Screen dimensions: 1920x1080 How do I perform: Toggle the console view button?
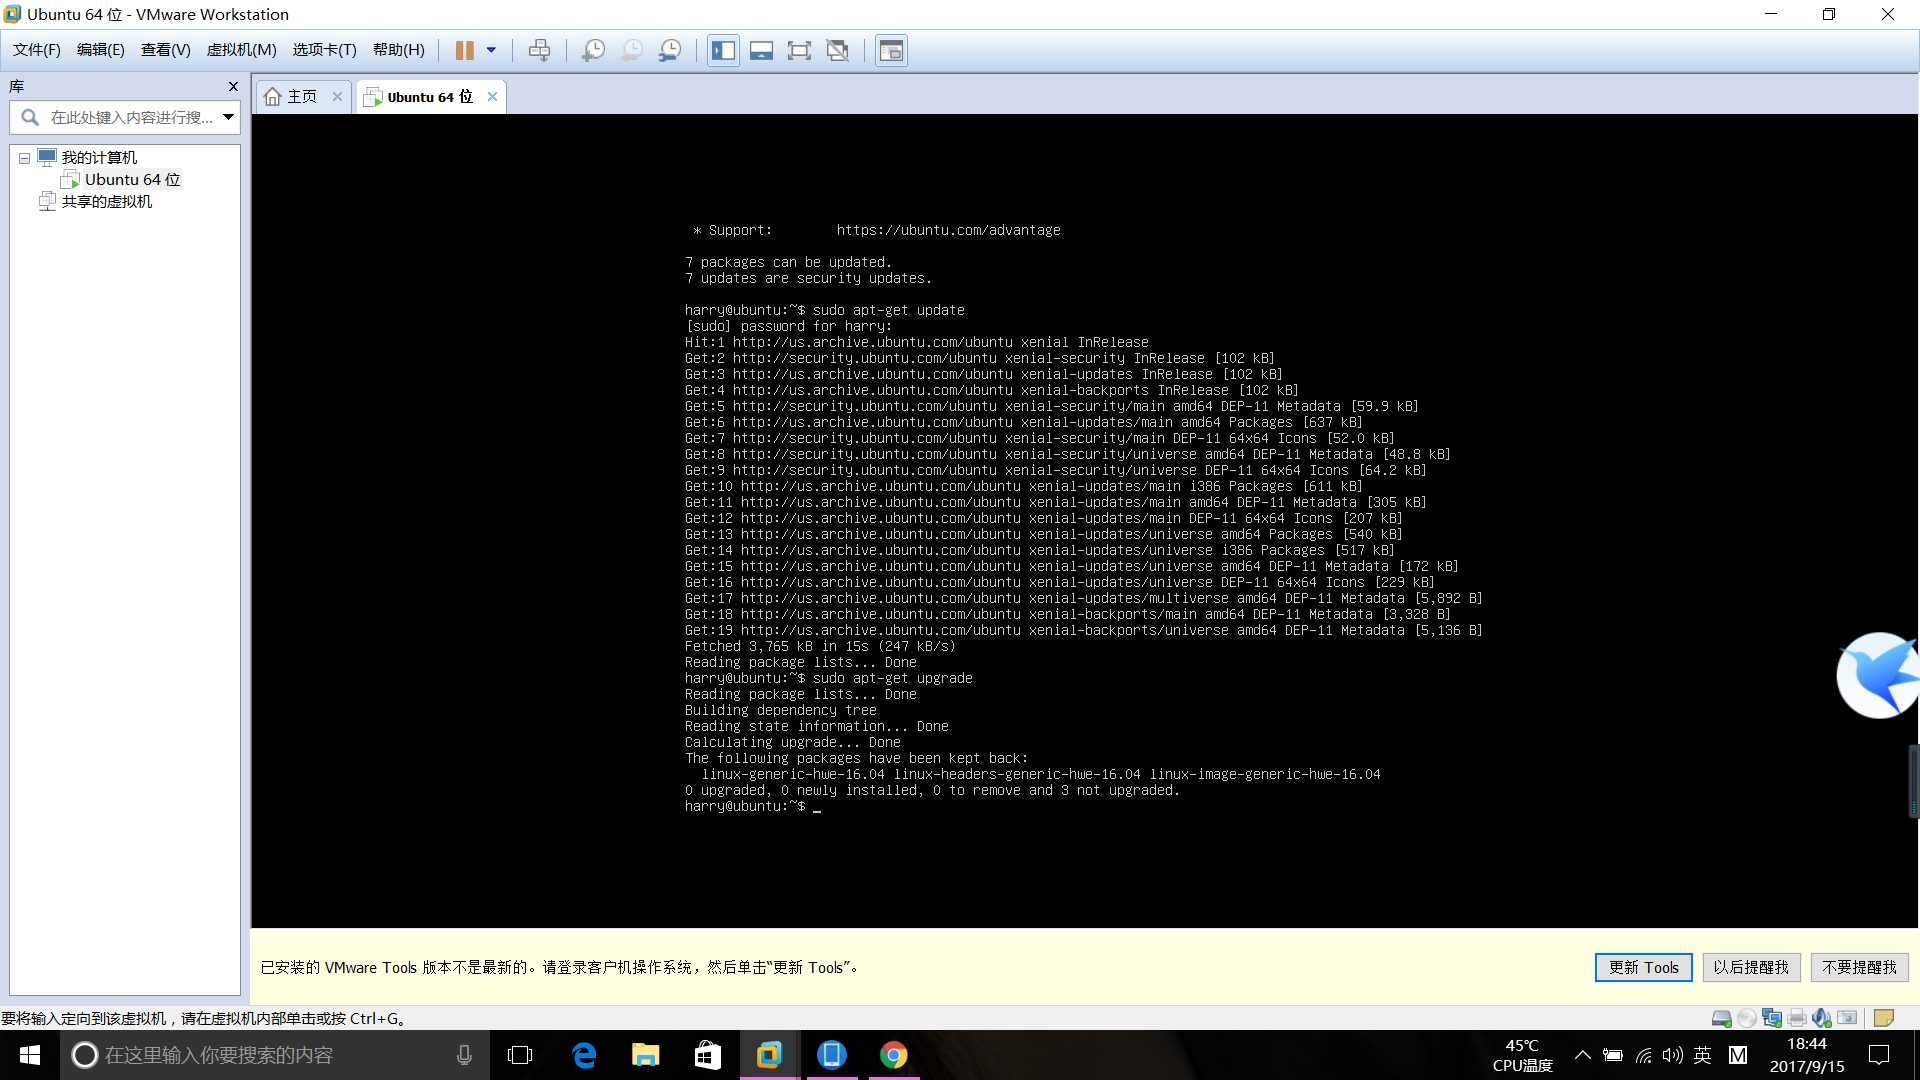pyautogui.click(x=891, y=50)
